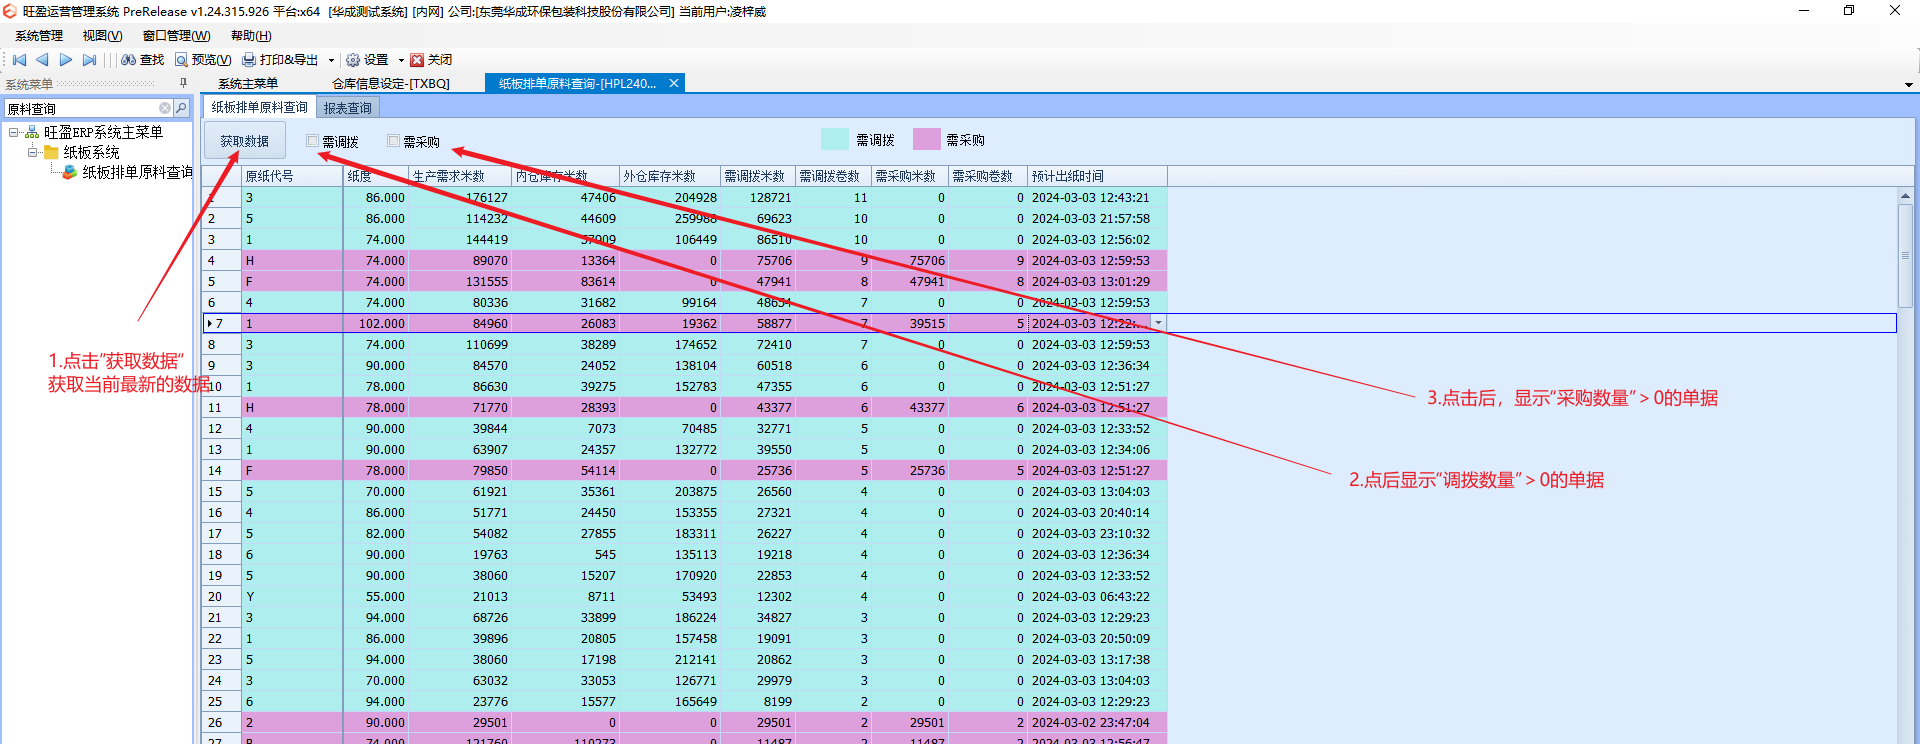This screenshot has width=1920, height=744.
Task: Sort by the 需调拨卷数 column header
Action: (833, 176)
